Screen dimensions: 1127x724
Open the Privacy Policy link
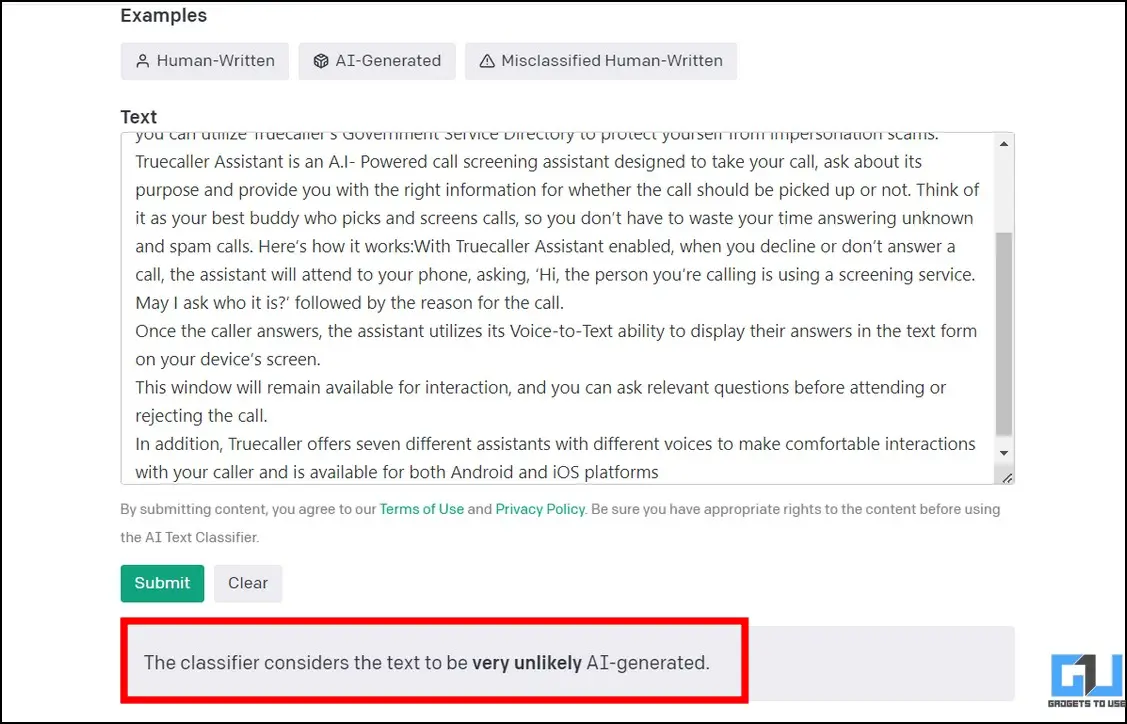pos(540,509)
